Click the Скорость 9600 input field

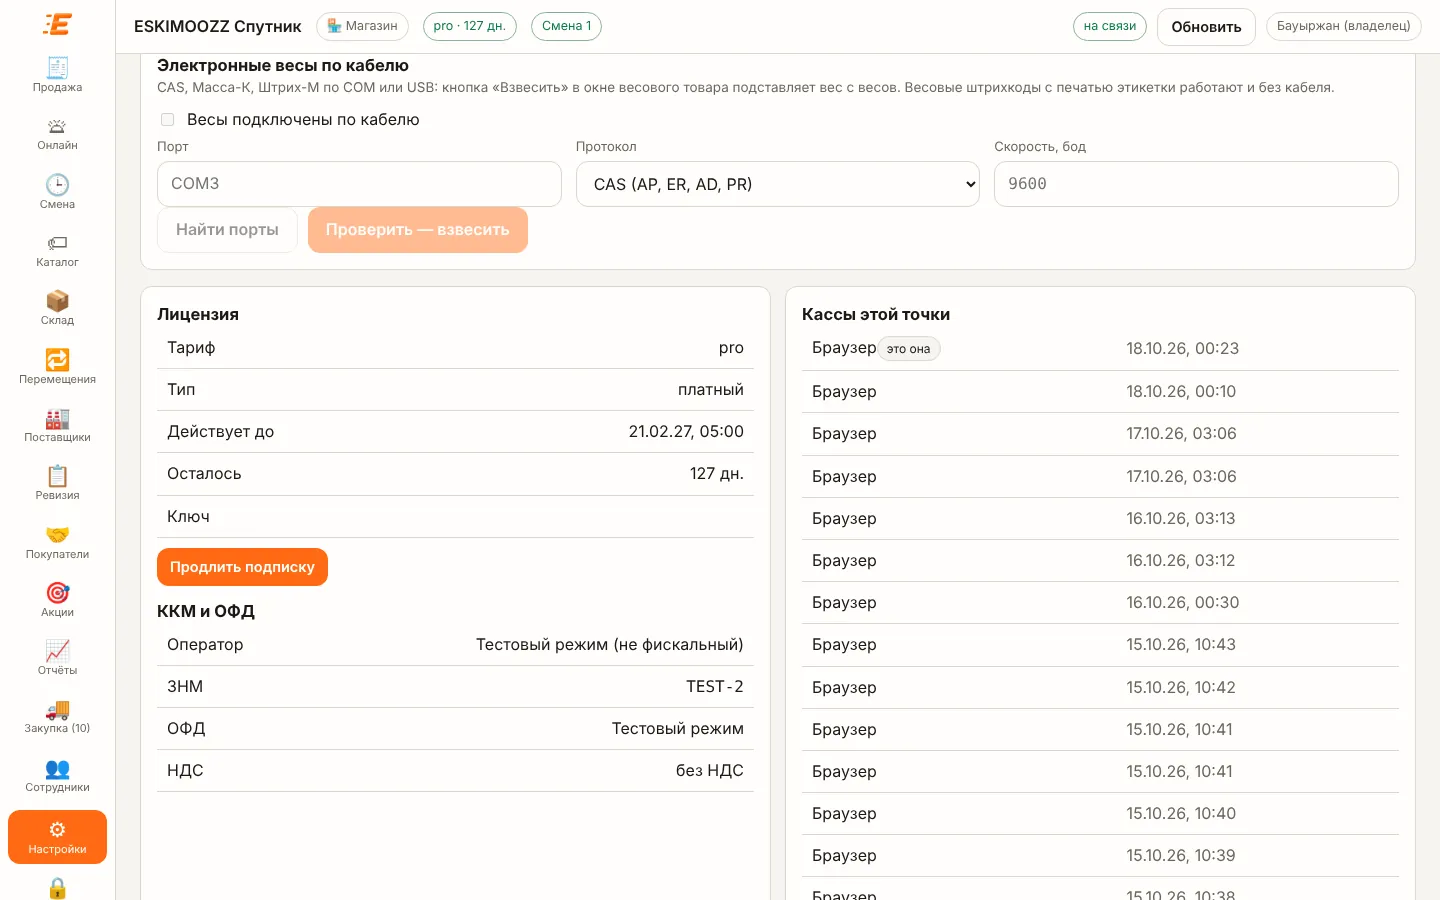(1196, 184)
